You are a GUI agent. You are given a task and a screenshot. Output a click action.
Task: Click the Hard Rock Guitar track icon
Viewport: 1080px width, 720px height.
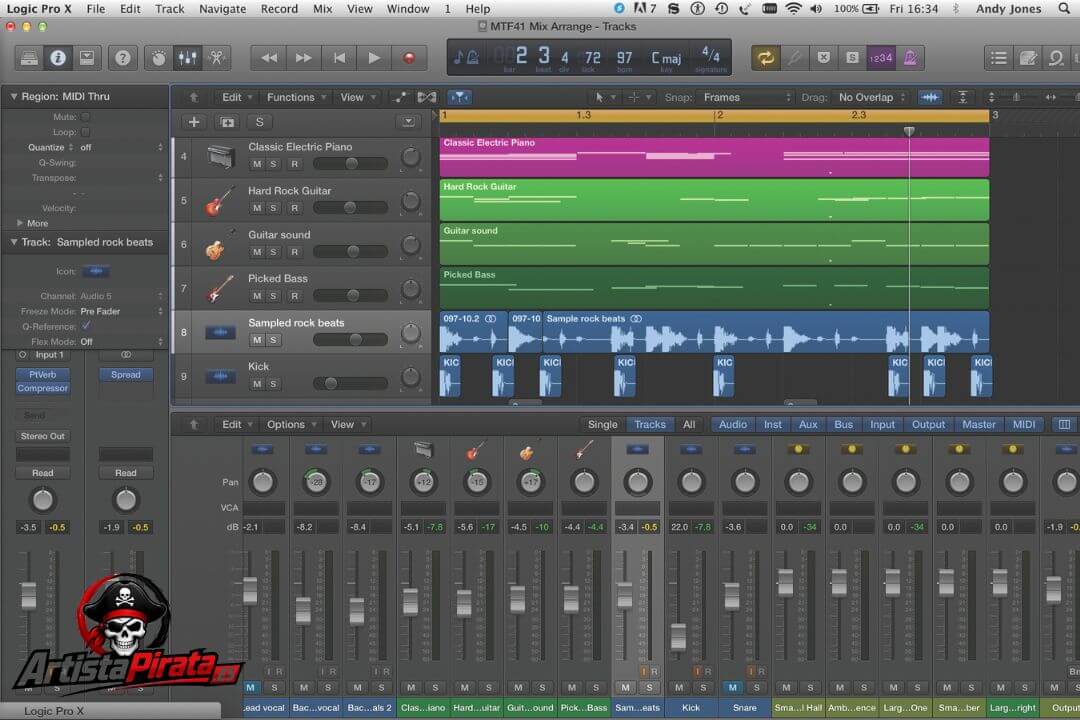219,200
